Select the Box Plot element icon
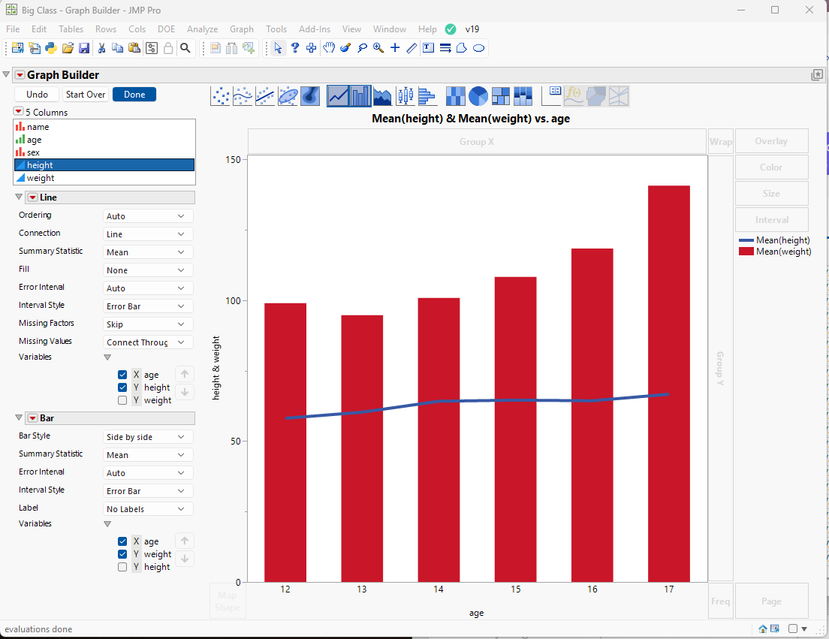Viewport: 829px width, 639px height. (x=405, y=96)
